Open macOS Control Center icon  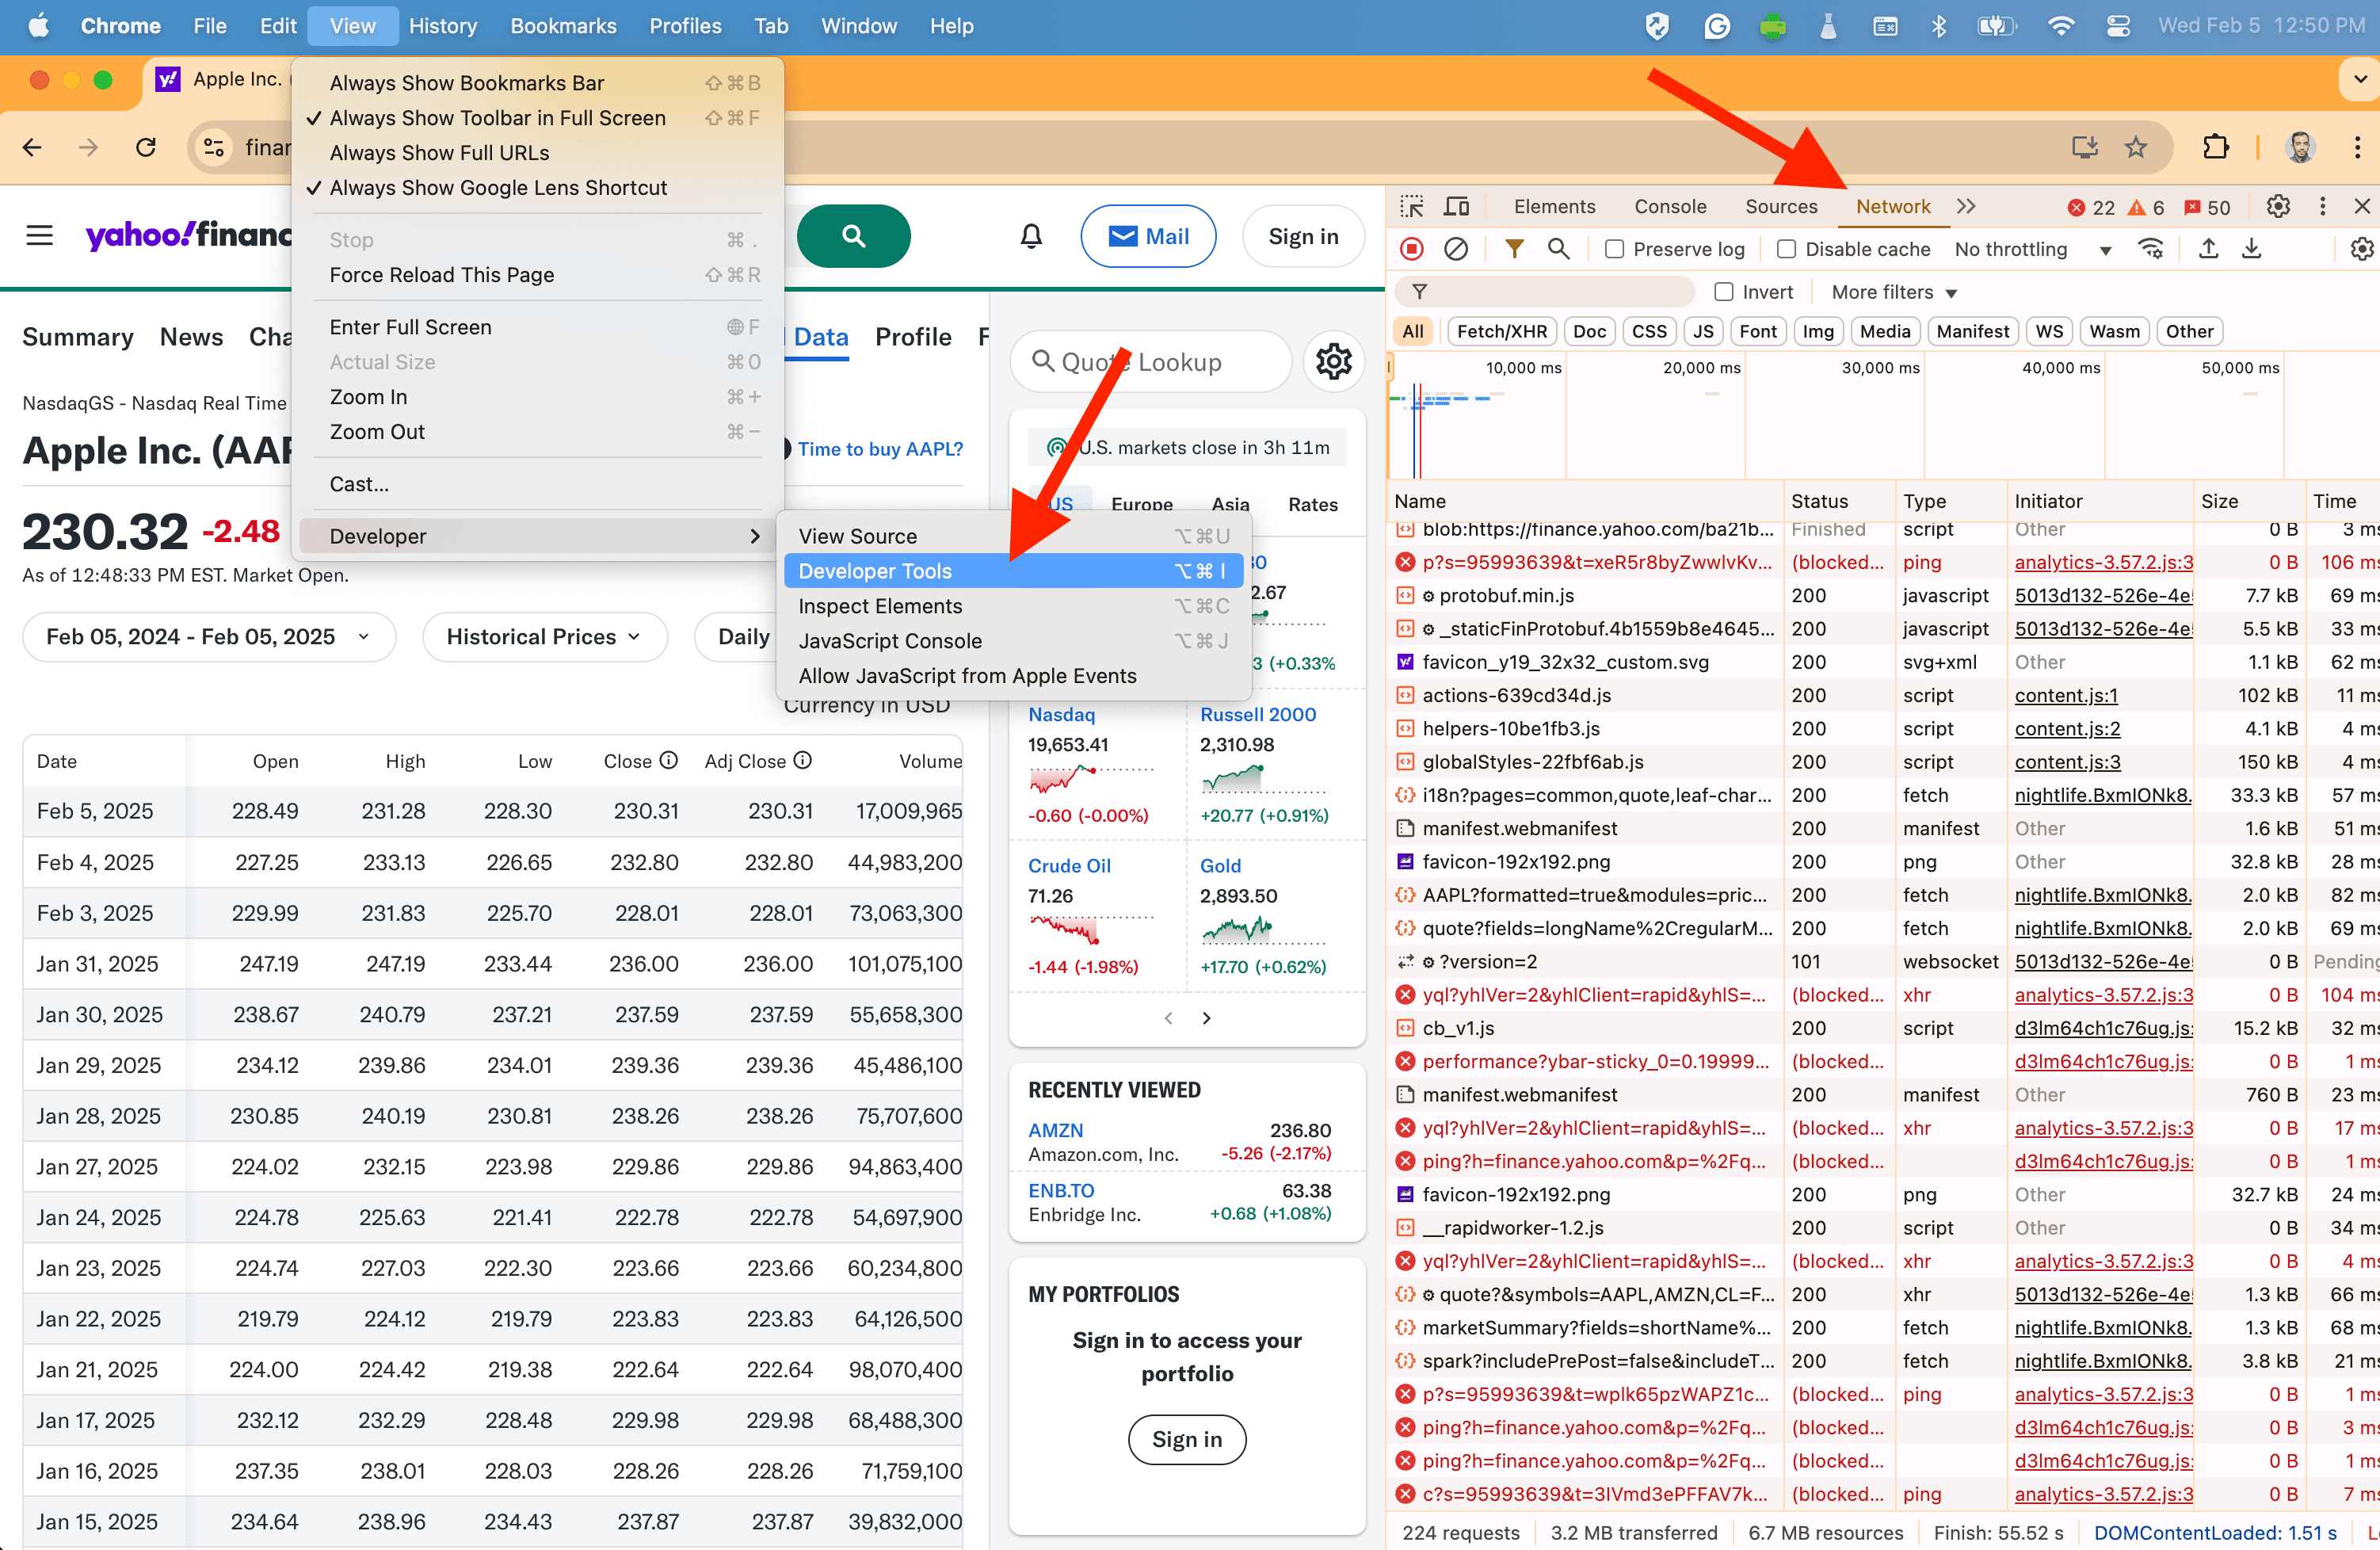point(2117,26)
